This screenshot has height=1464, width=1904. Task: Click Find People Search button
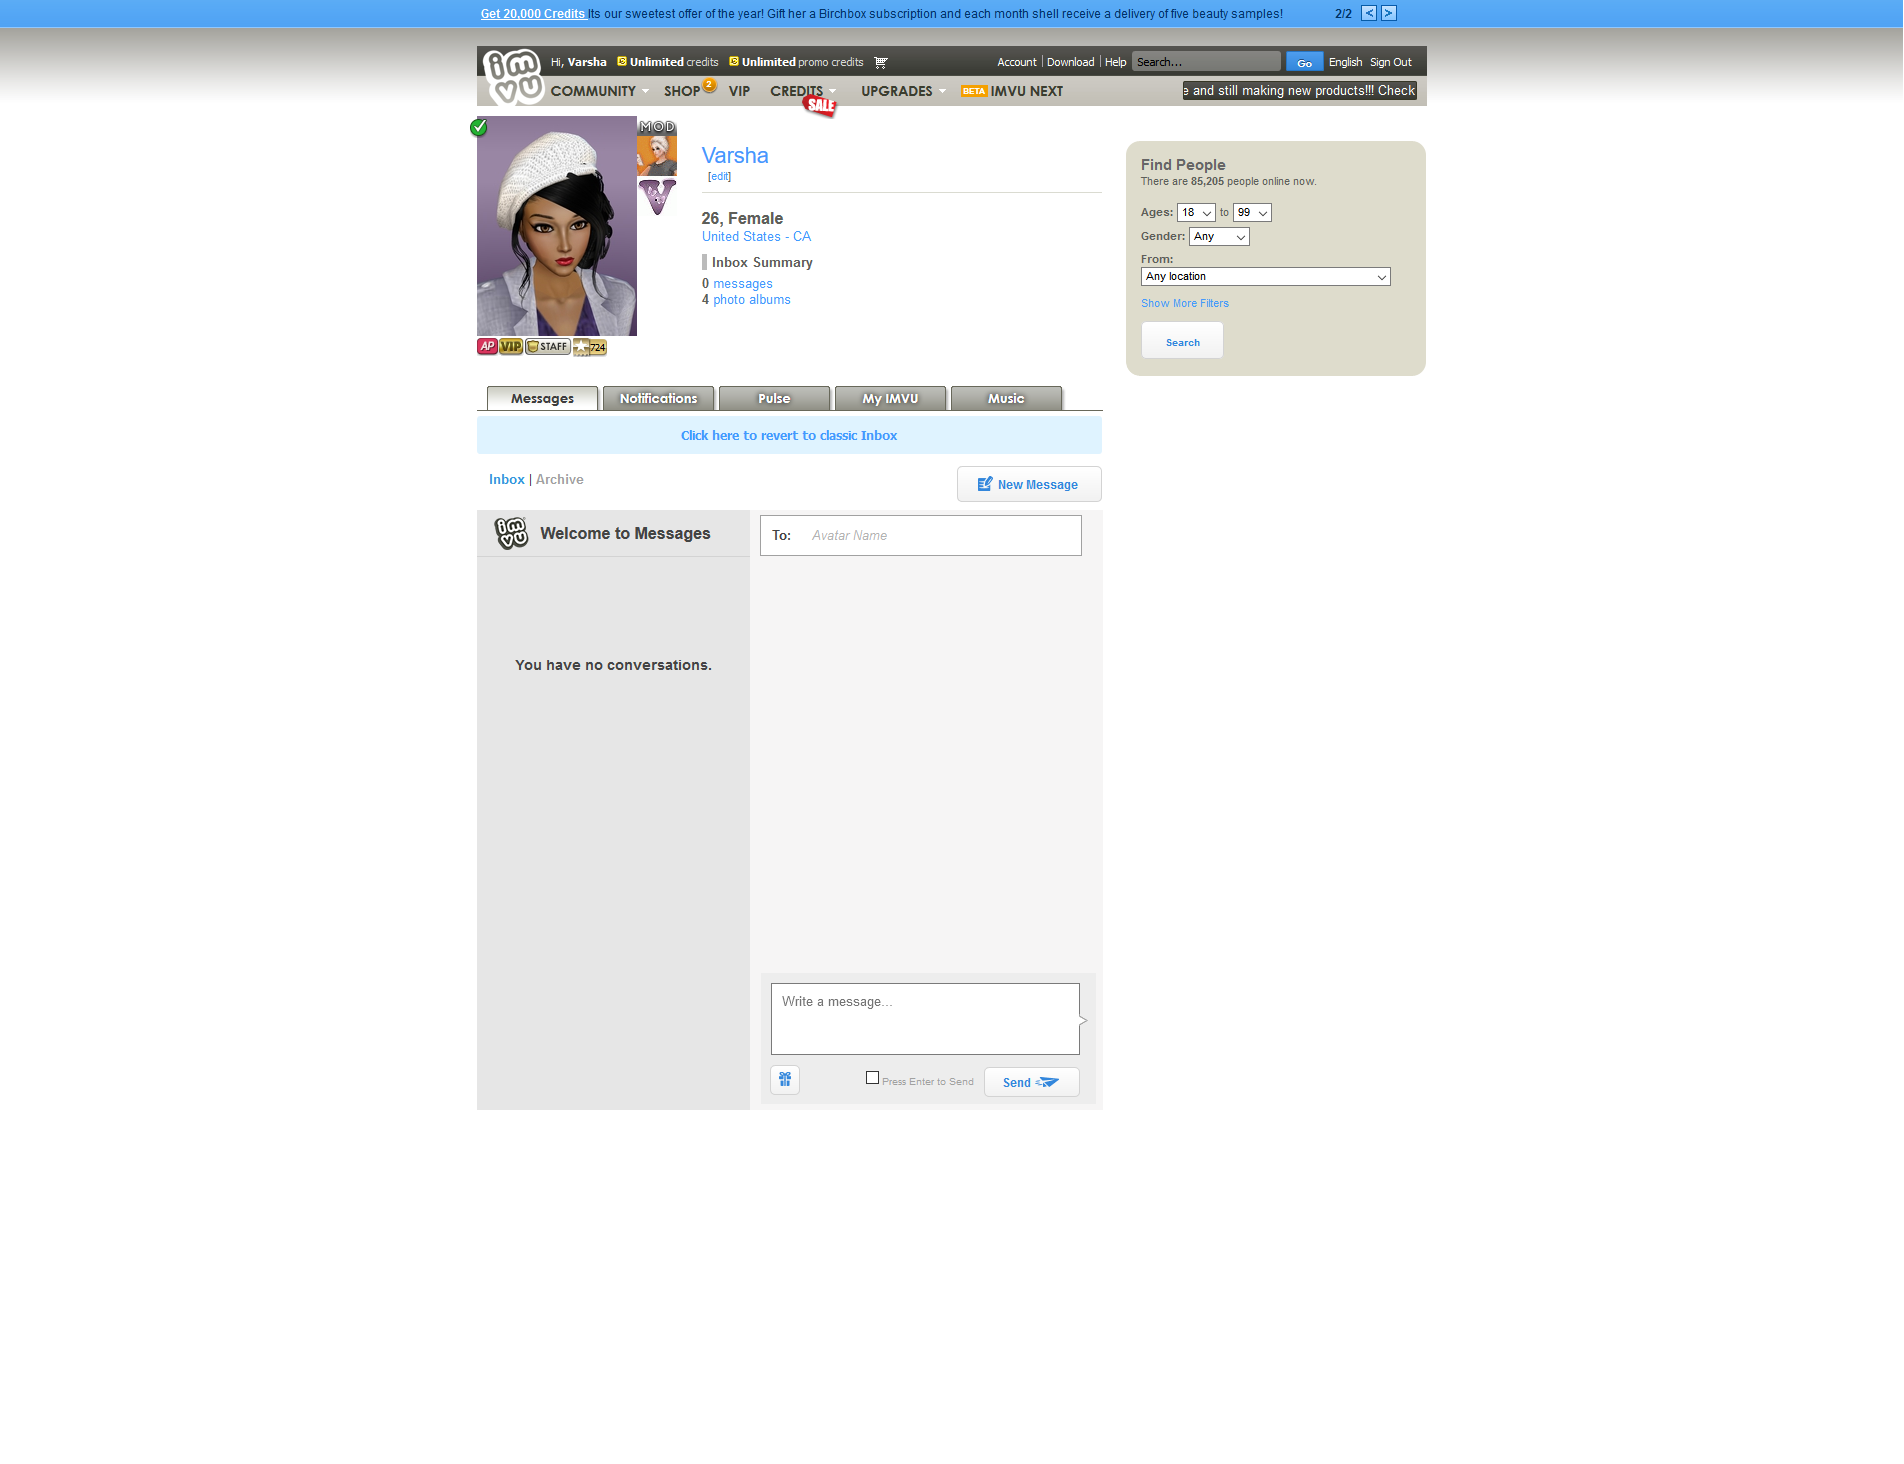pyautogui.click(x=1182, y=341)
